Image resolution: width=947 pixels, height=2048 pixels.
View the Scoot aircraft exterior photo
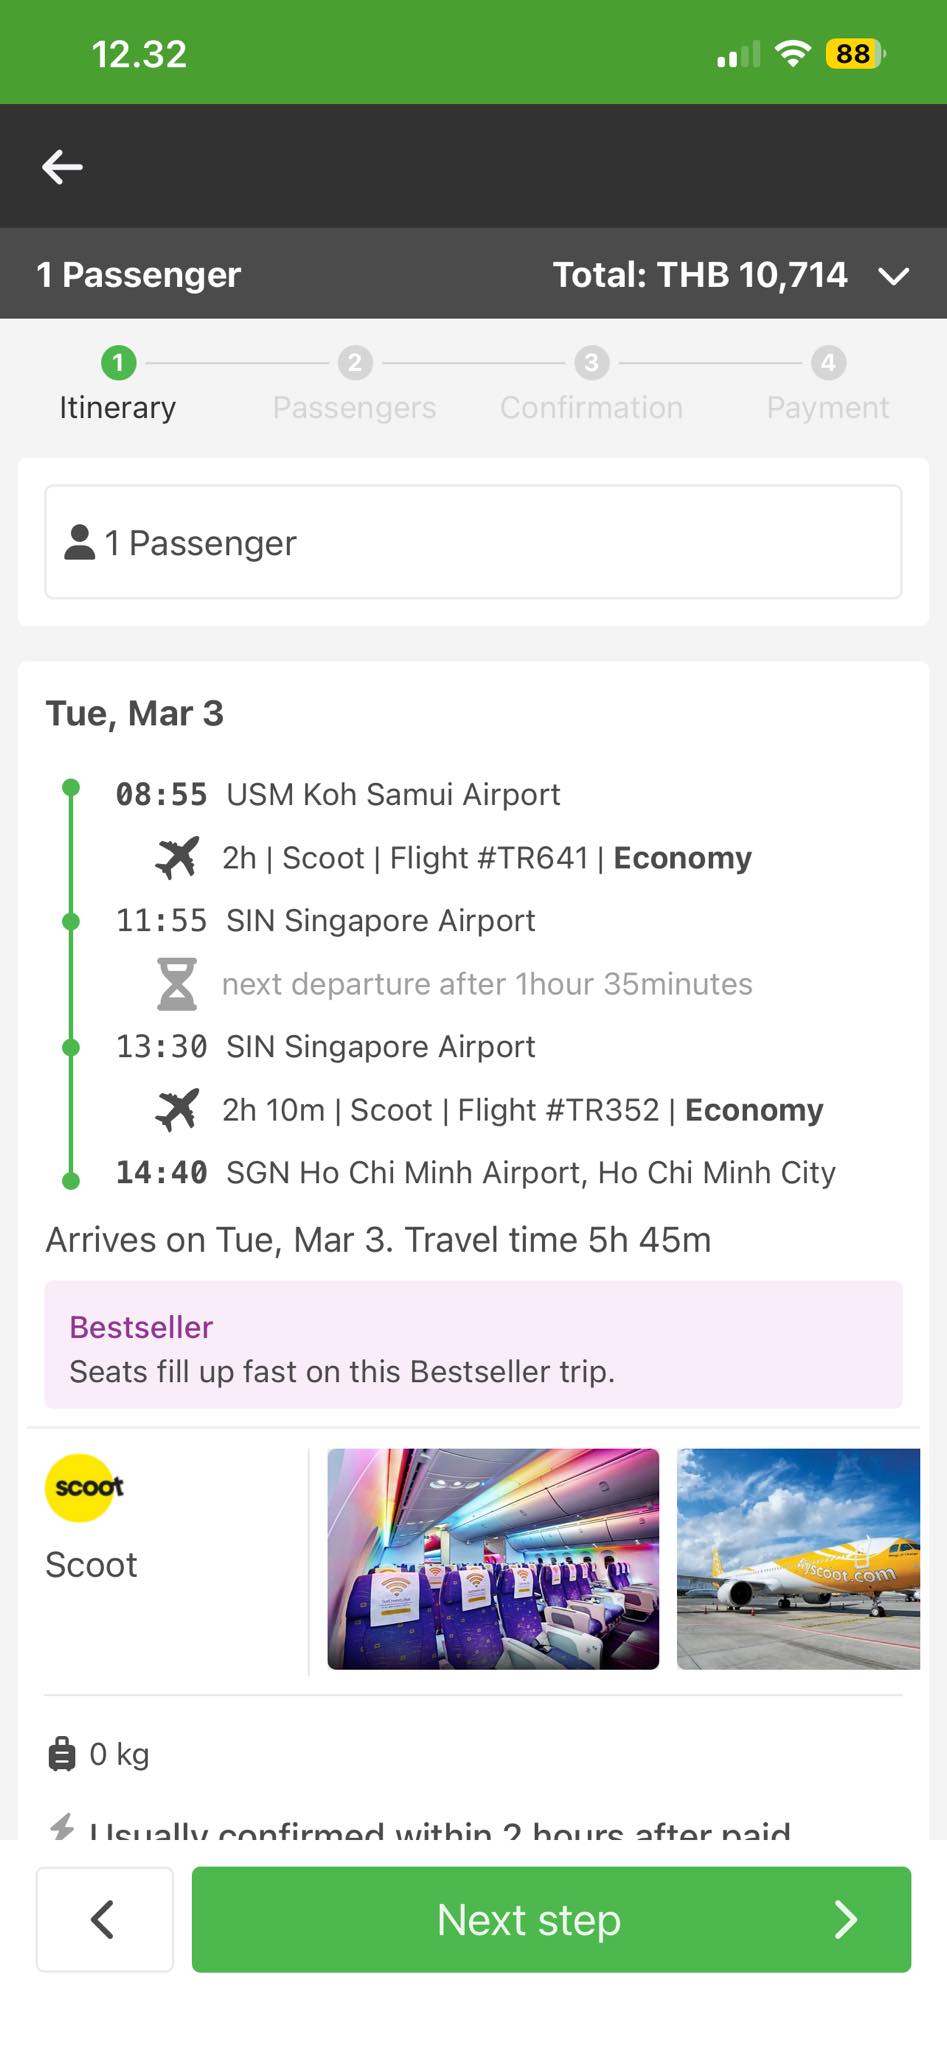[798, 1558]
